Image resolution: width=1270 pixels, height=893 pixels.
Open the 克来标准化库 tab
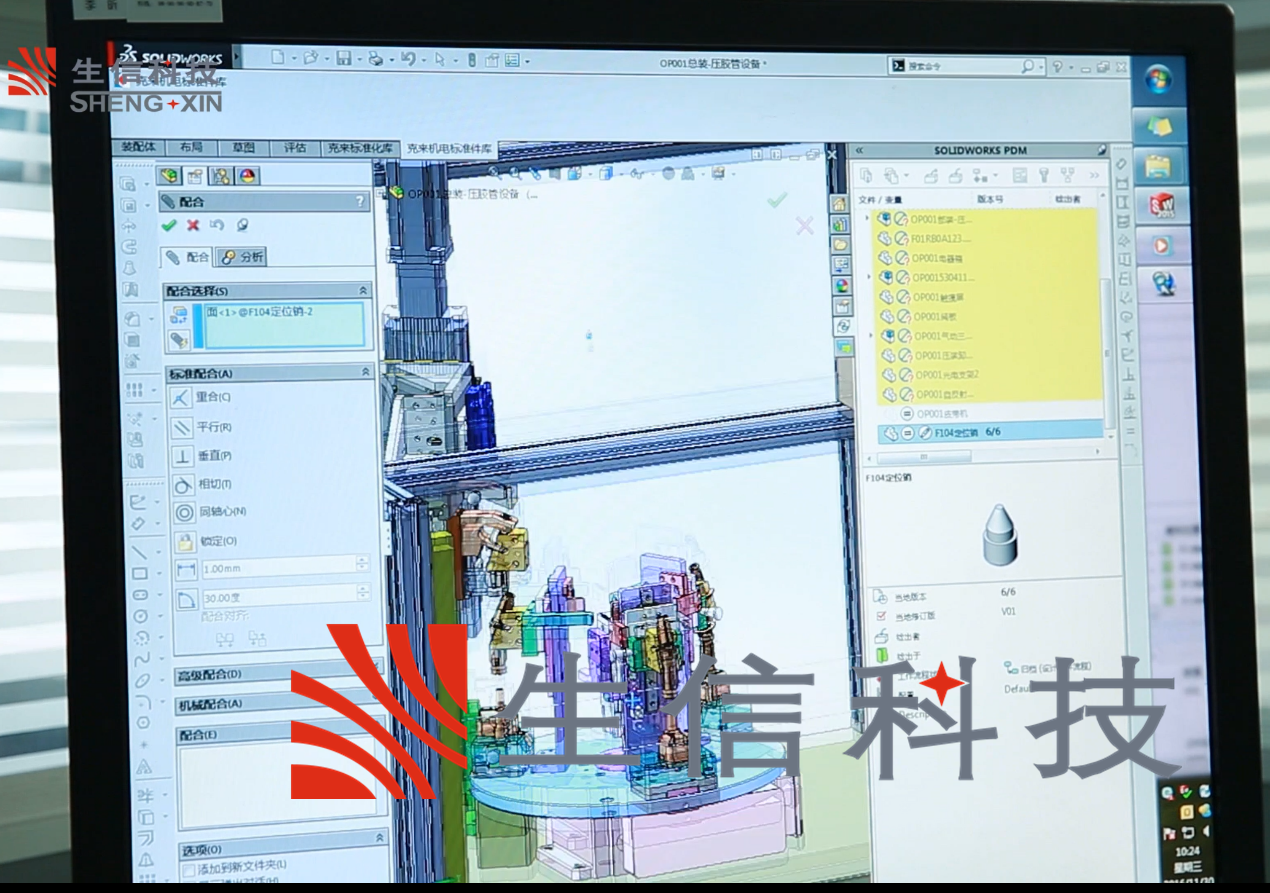(x=360, y=148)
